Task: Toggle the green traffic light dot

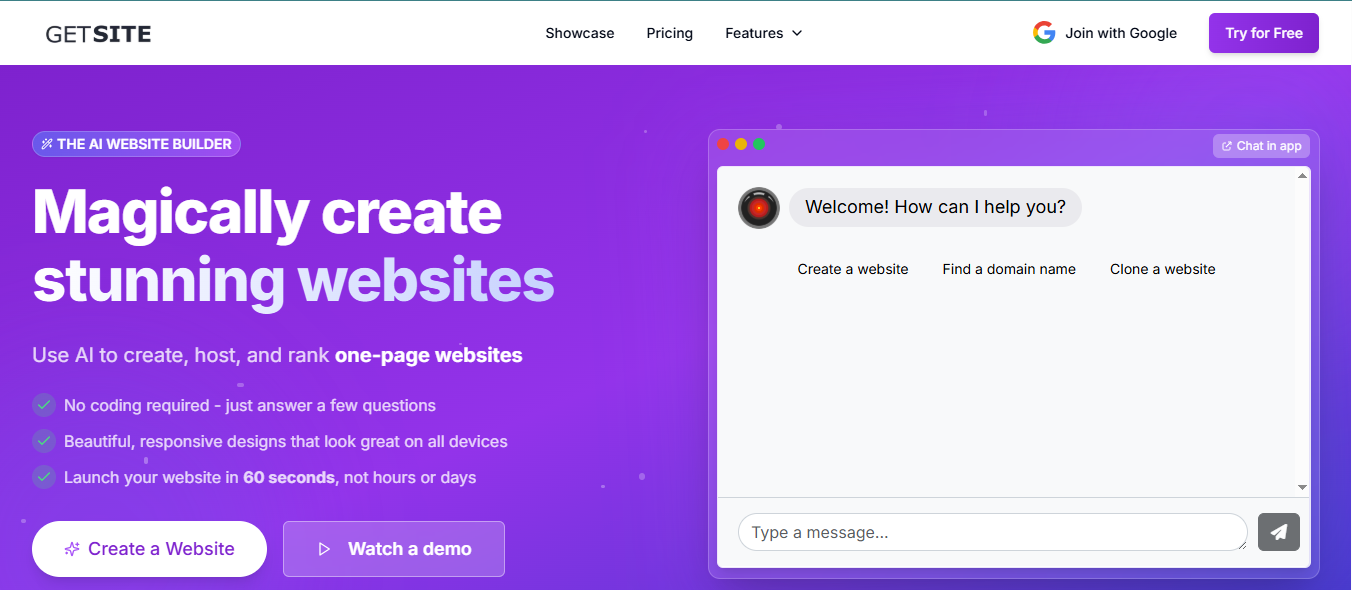Action: tap(759, 143)
